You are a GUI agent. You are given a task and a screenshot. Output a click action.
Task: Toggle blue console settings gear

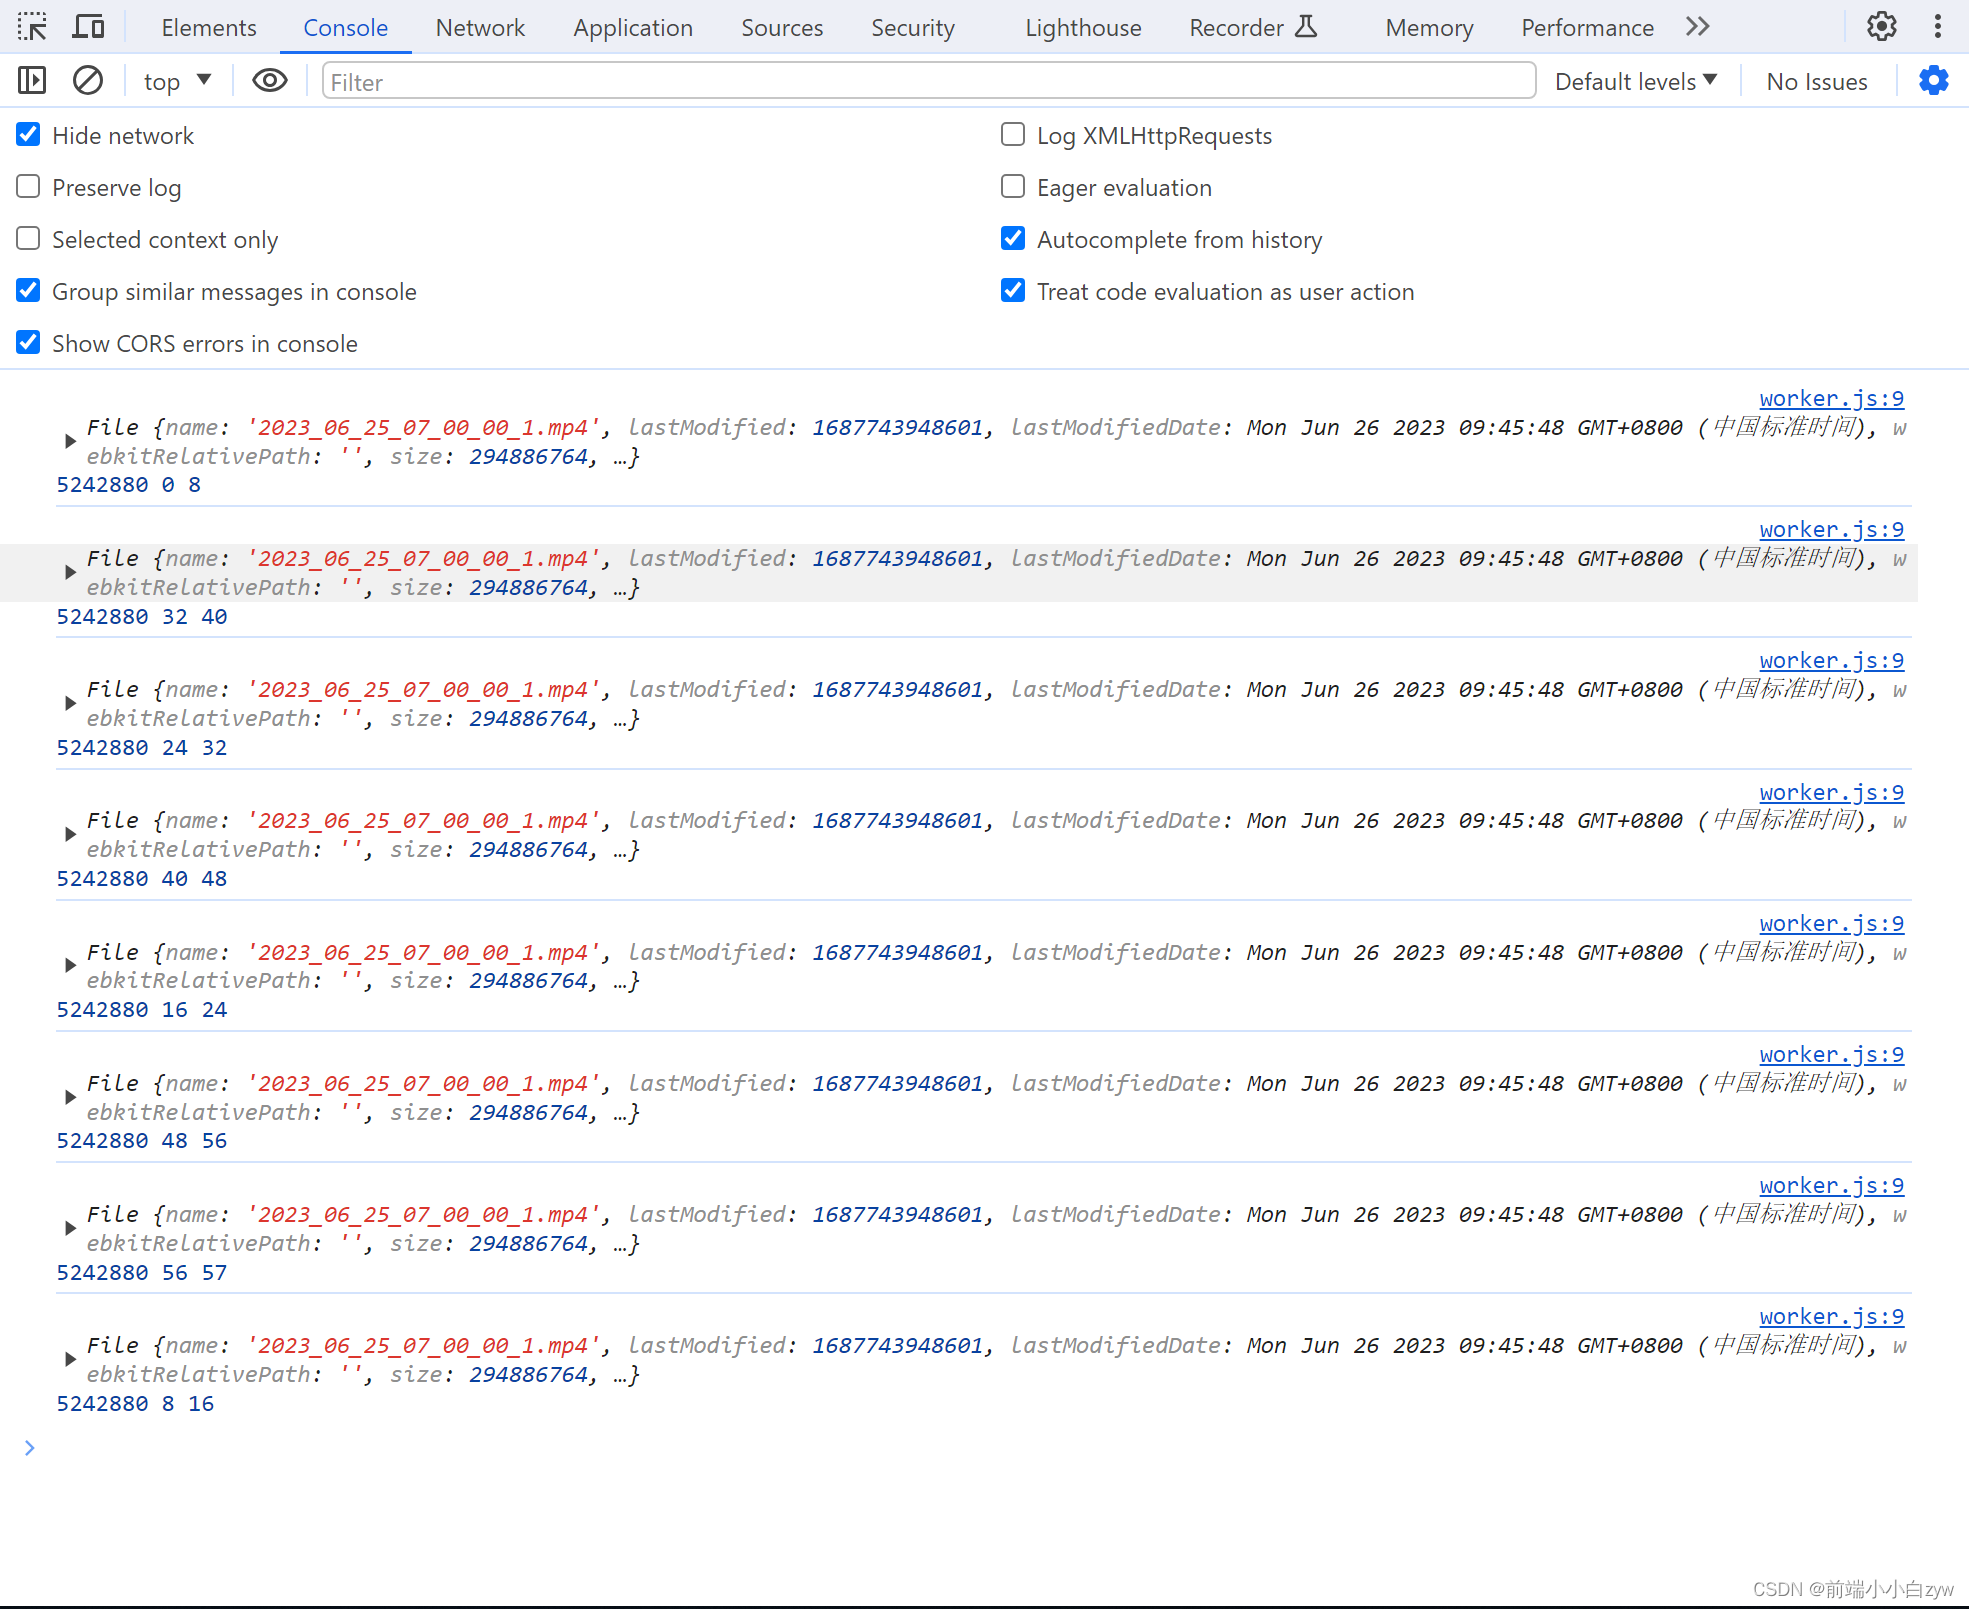(x=1934, y=80)
